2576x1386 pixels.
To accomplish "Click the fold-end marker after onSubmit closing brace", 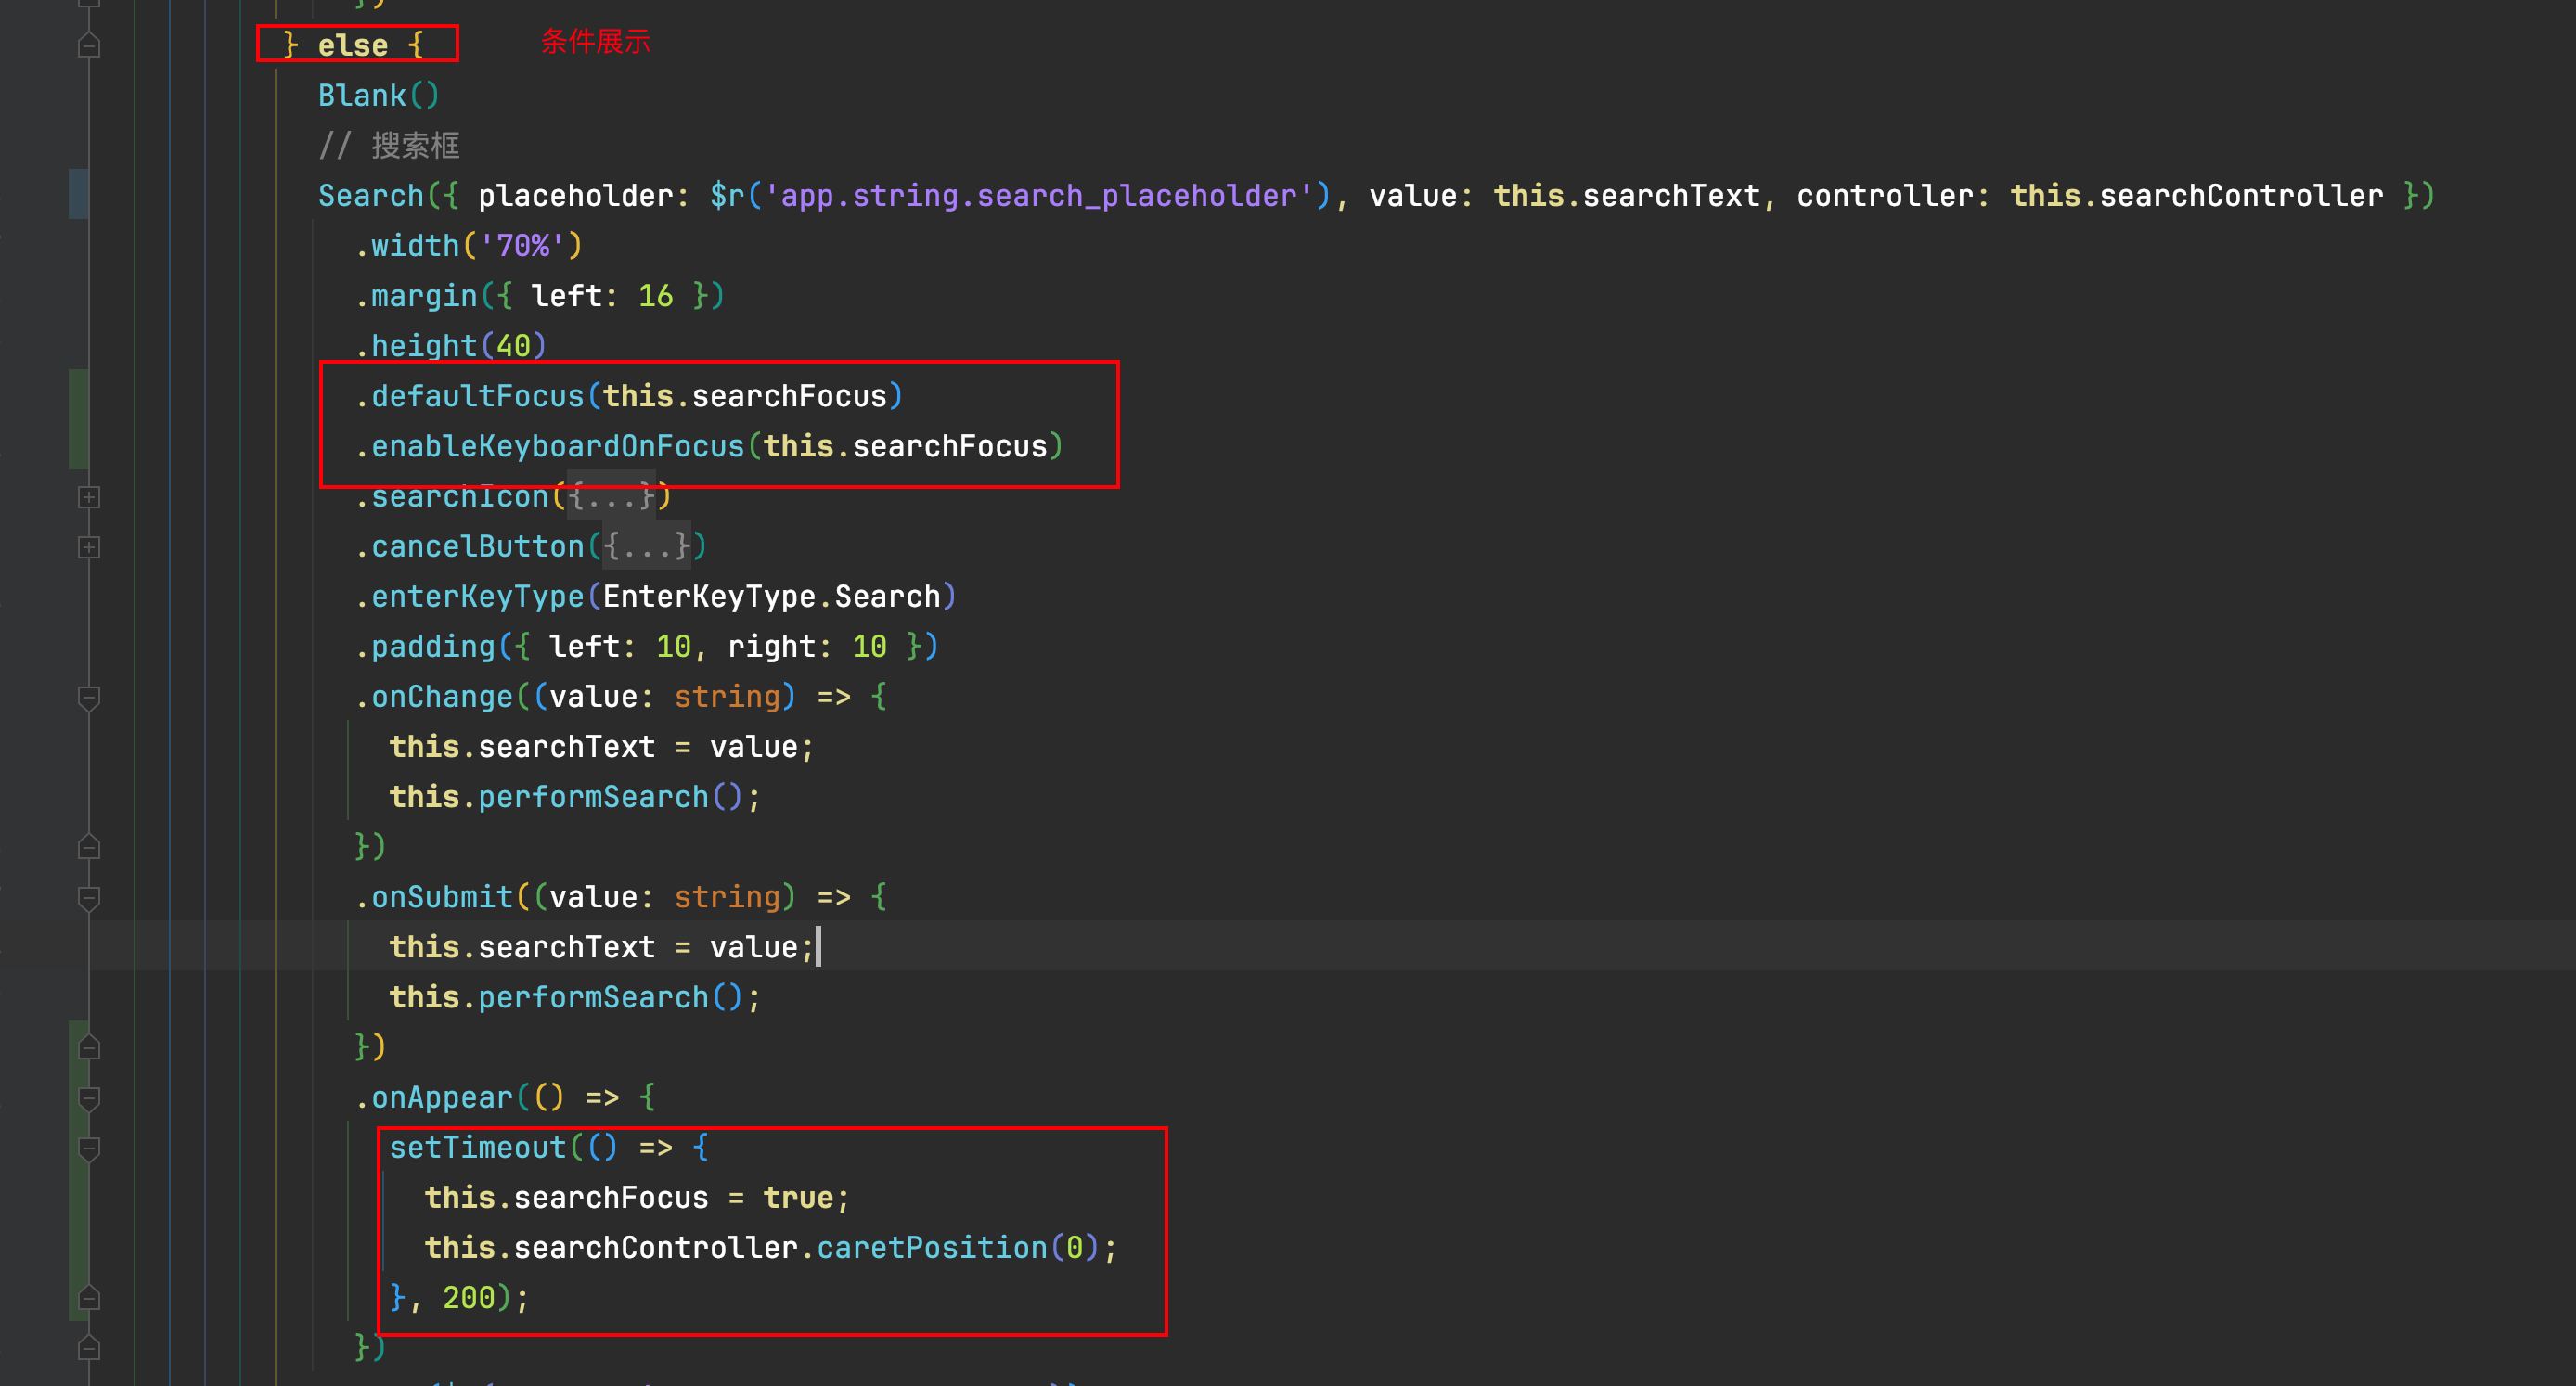I will [89, 1047].
